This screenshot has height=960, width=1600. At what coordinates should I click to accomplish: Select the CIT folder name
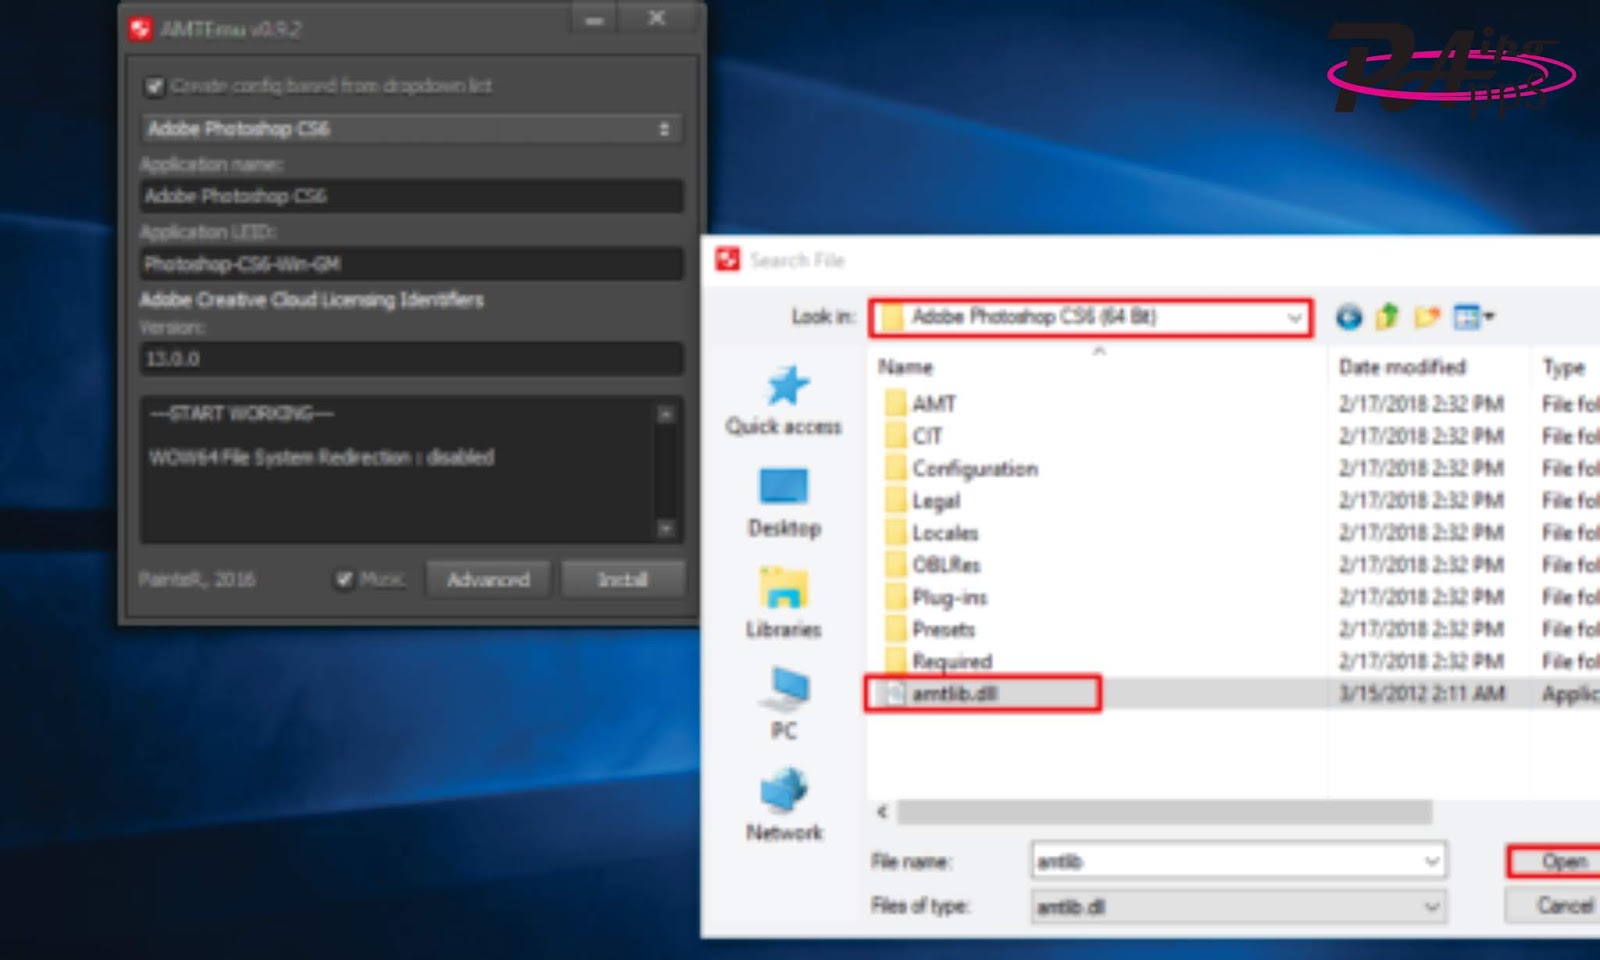[x=927, y=436]
